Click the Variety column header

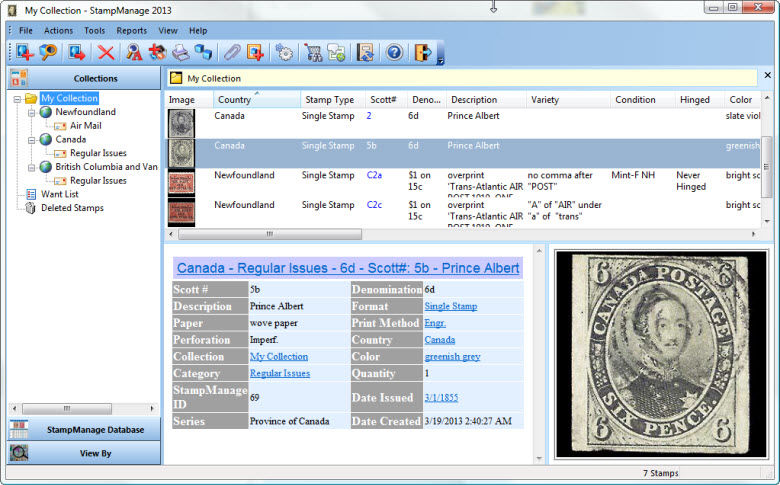pyautogui.click(x=569, y=99)
